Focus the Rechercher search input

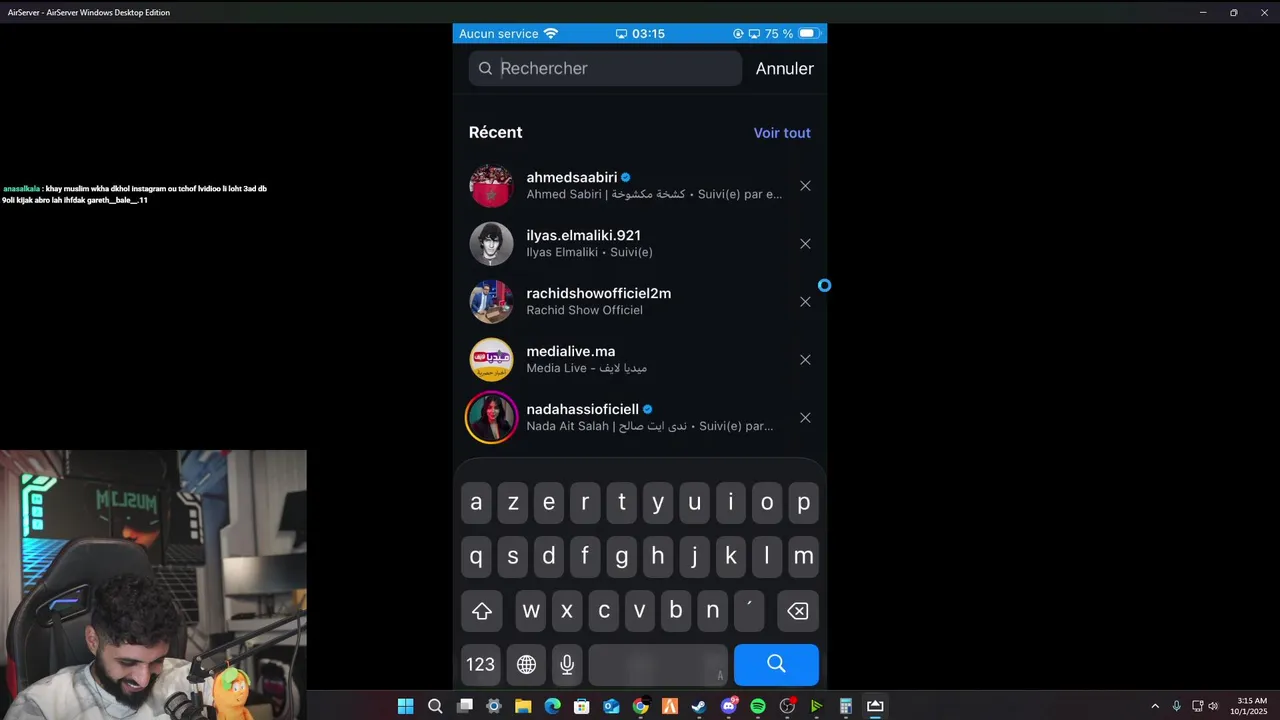click(605, 68)
